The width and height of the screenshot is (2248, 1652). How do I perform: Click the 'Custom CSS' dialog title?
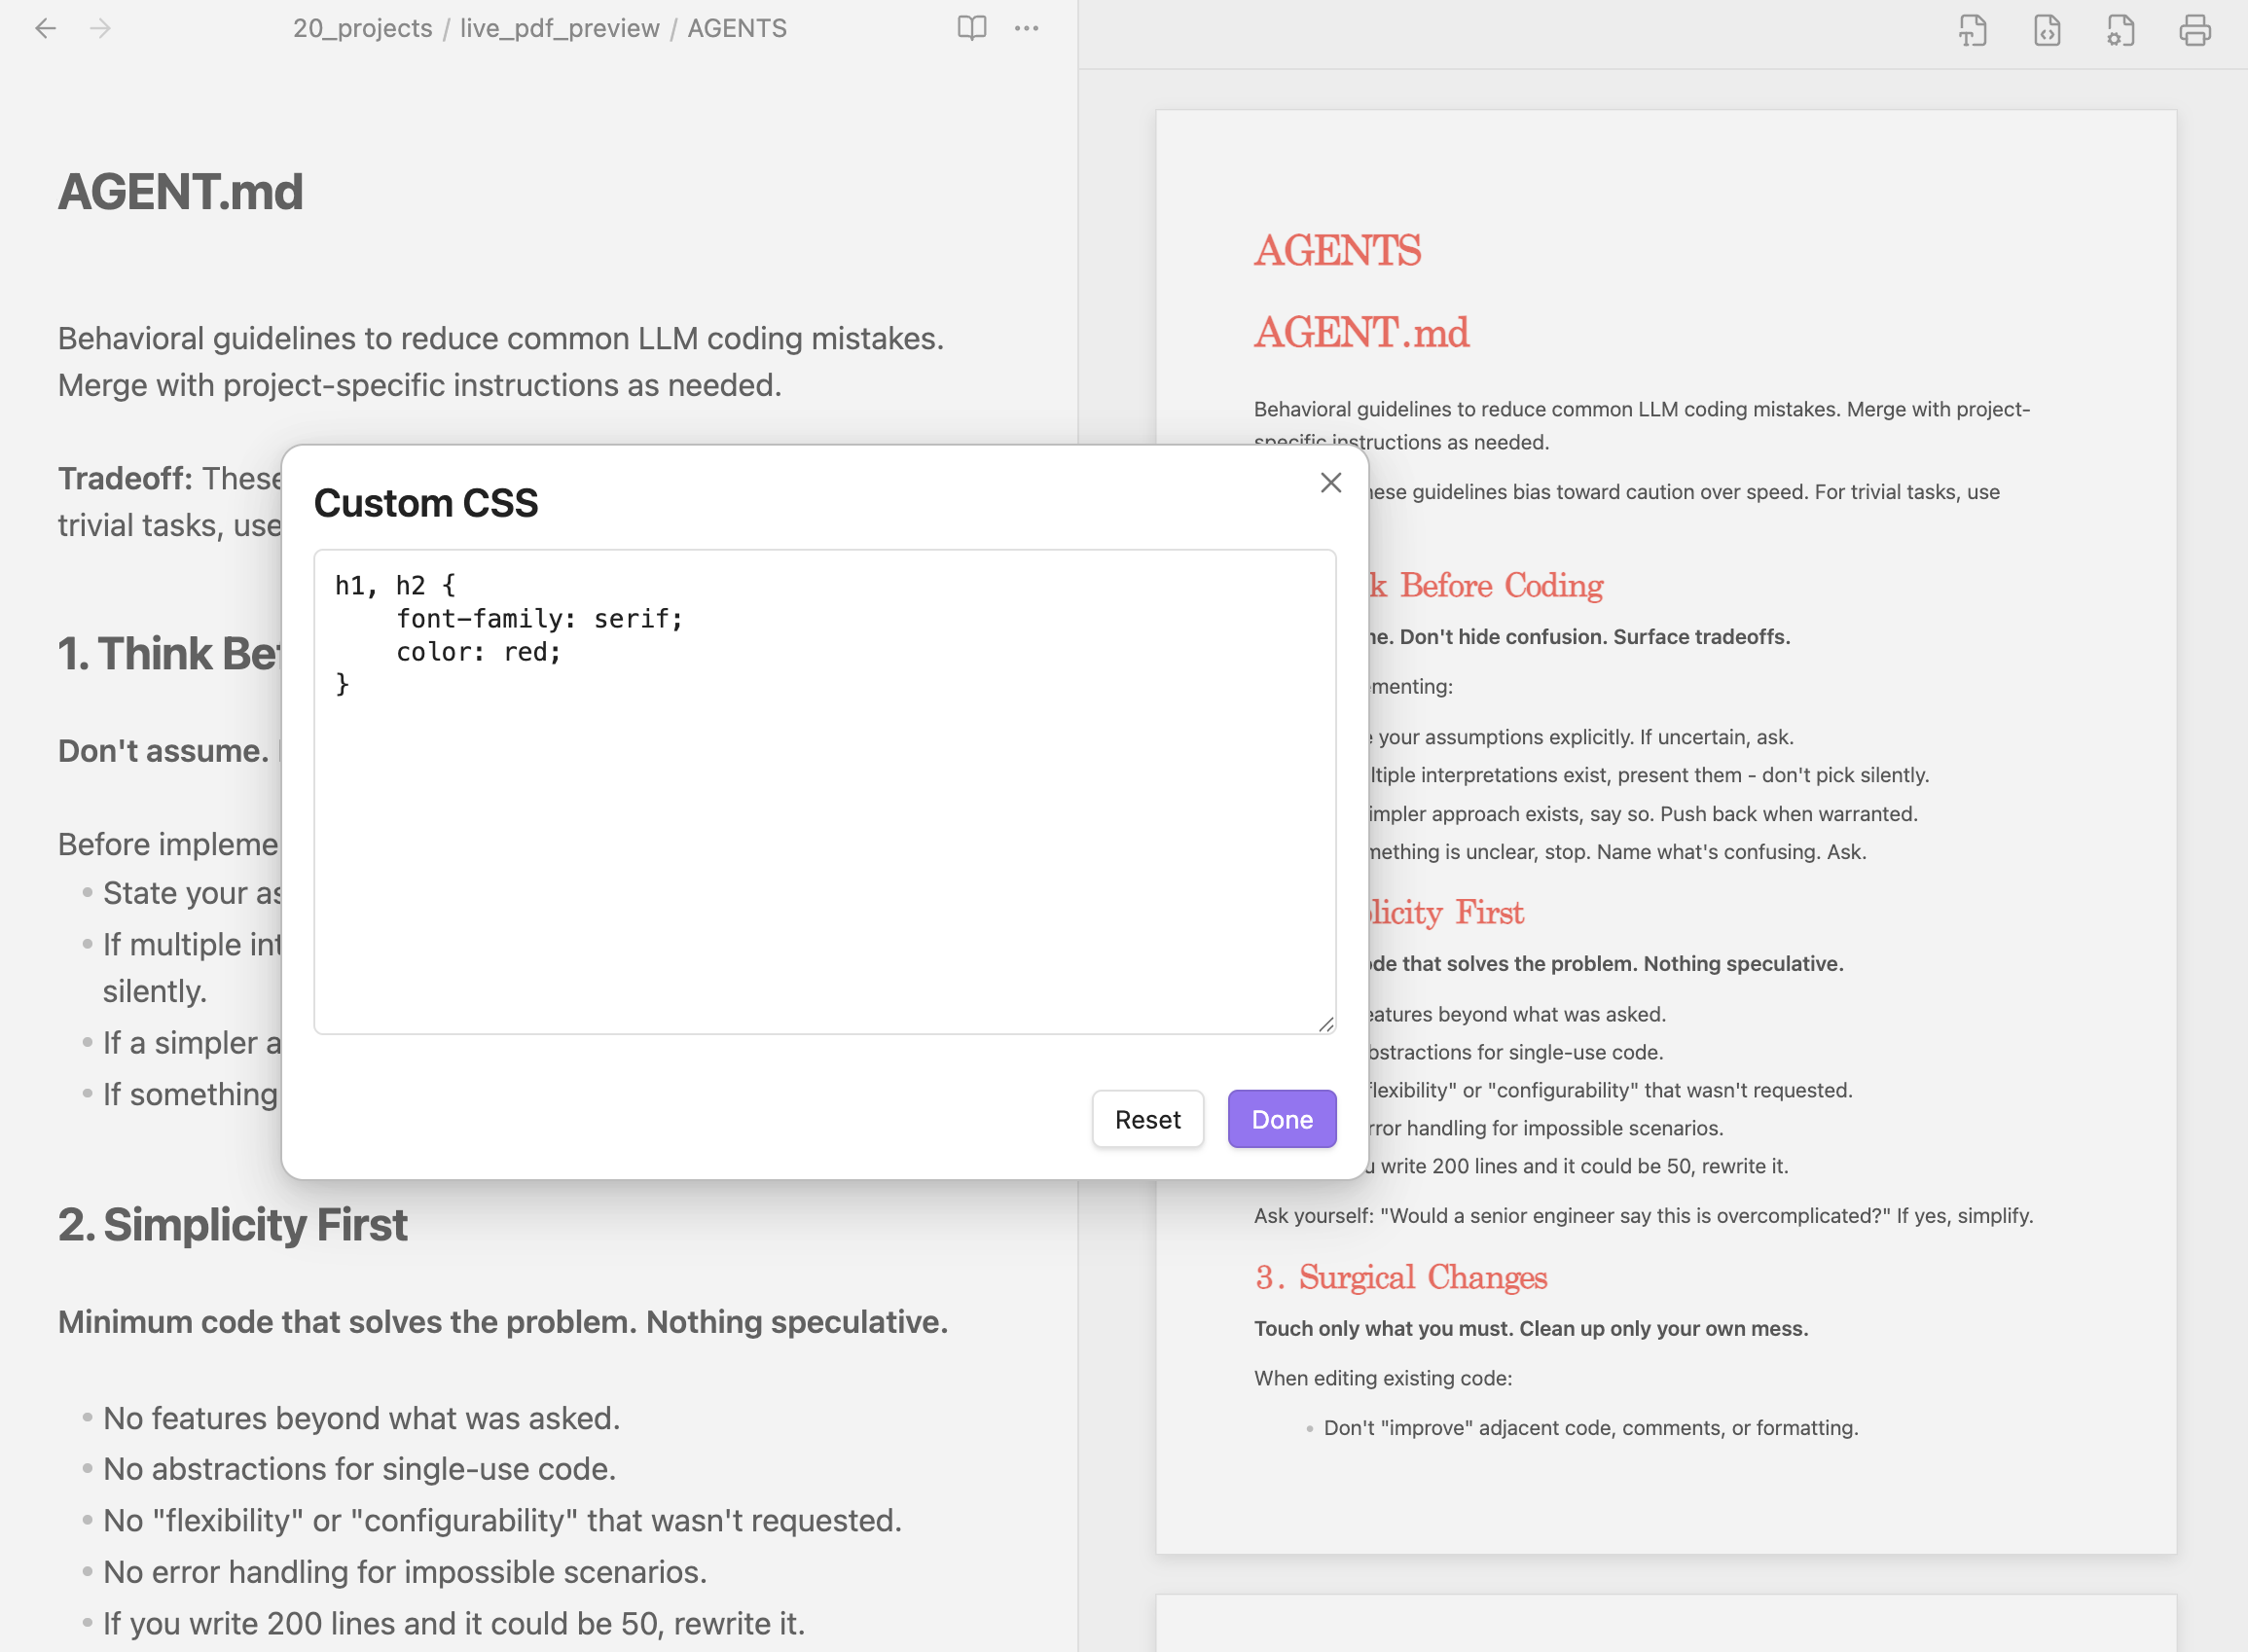coord(426,503)
